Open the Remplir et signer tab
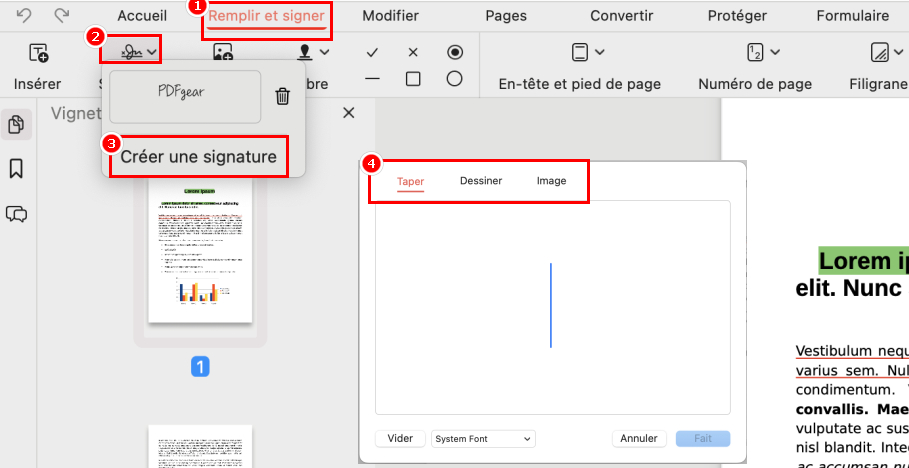Screen dimensions: 909x468 coord(266,16)
